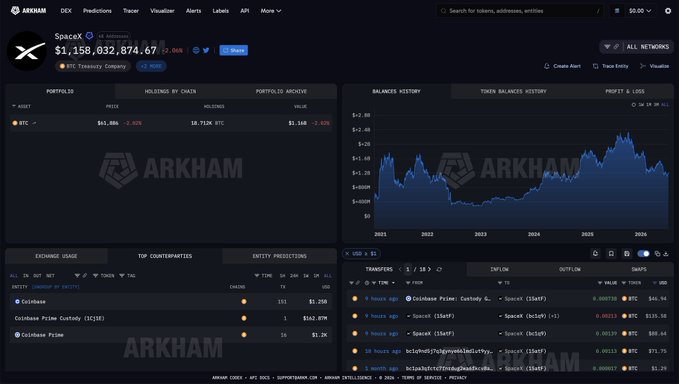This screenshot has height=384, width=679.
Task: Open TOKEN filter in counterparties
Action: (102, 275)
